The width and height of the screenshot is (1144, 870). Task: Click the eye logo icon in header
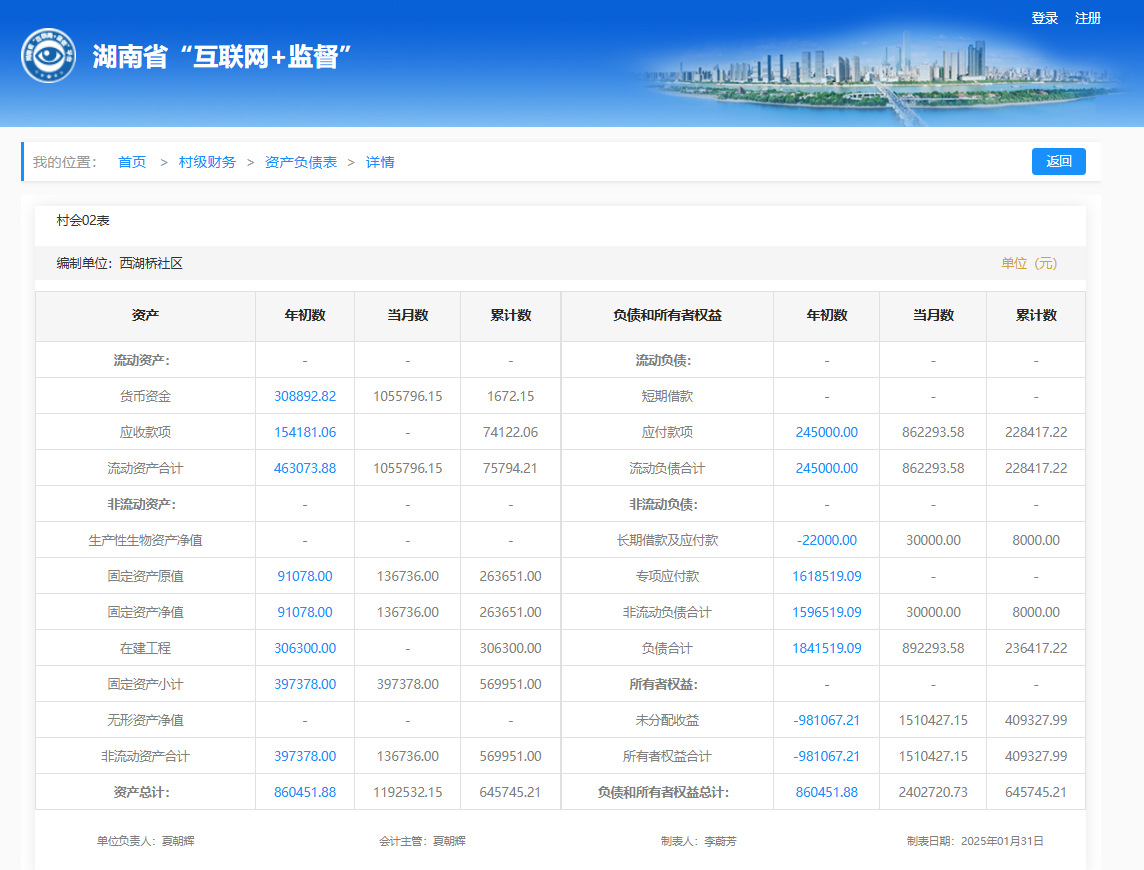tap(48, 55)
